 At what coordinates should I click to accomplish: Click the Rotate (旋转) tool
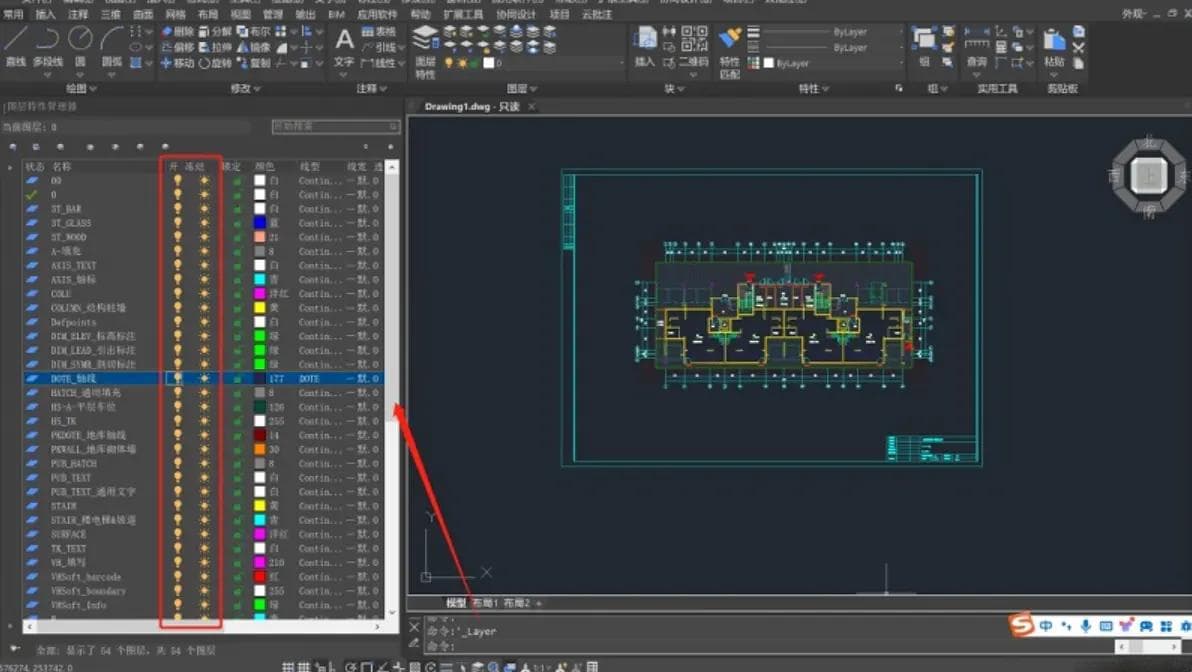(215, 63)
